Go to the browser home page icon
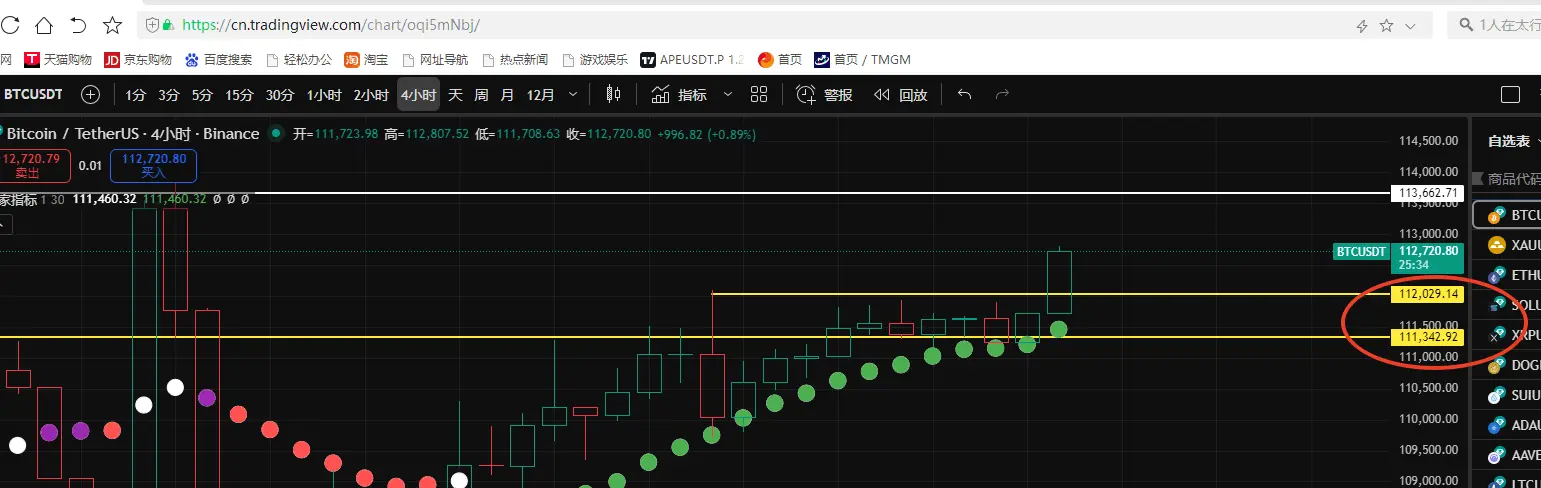 tap(44, 25)
